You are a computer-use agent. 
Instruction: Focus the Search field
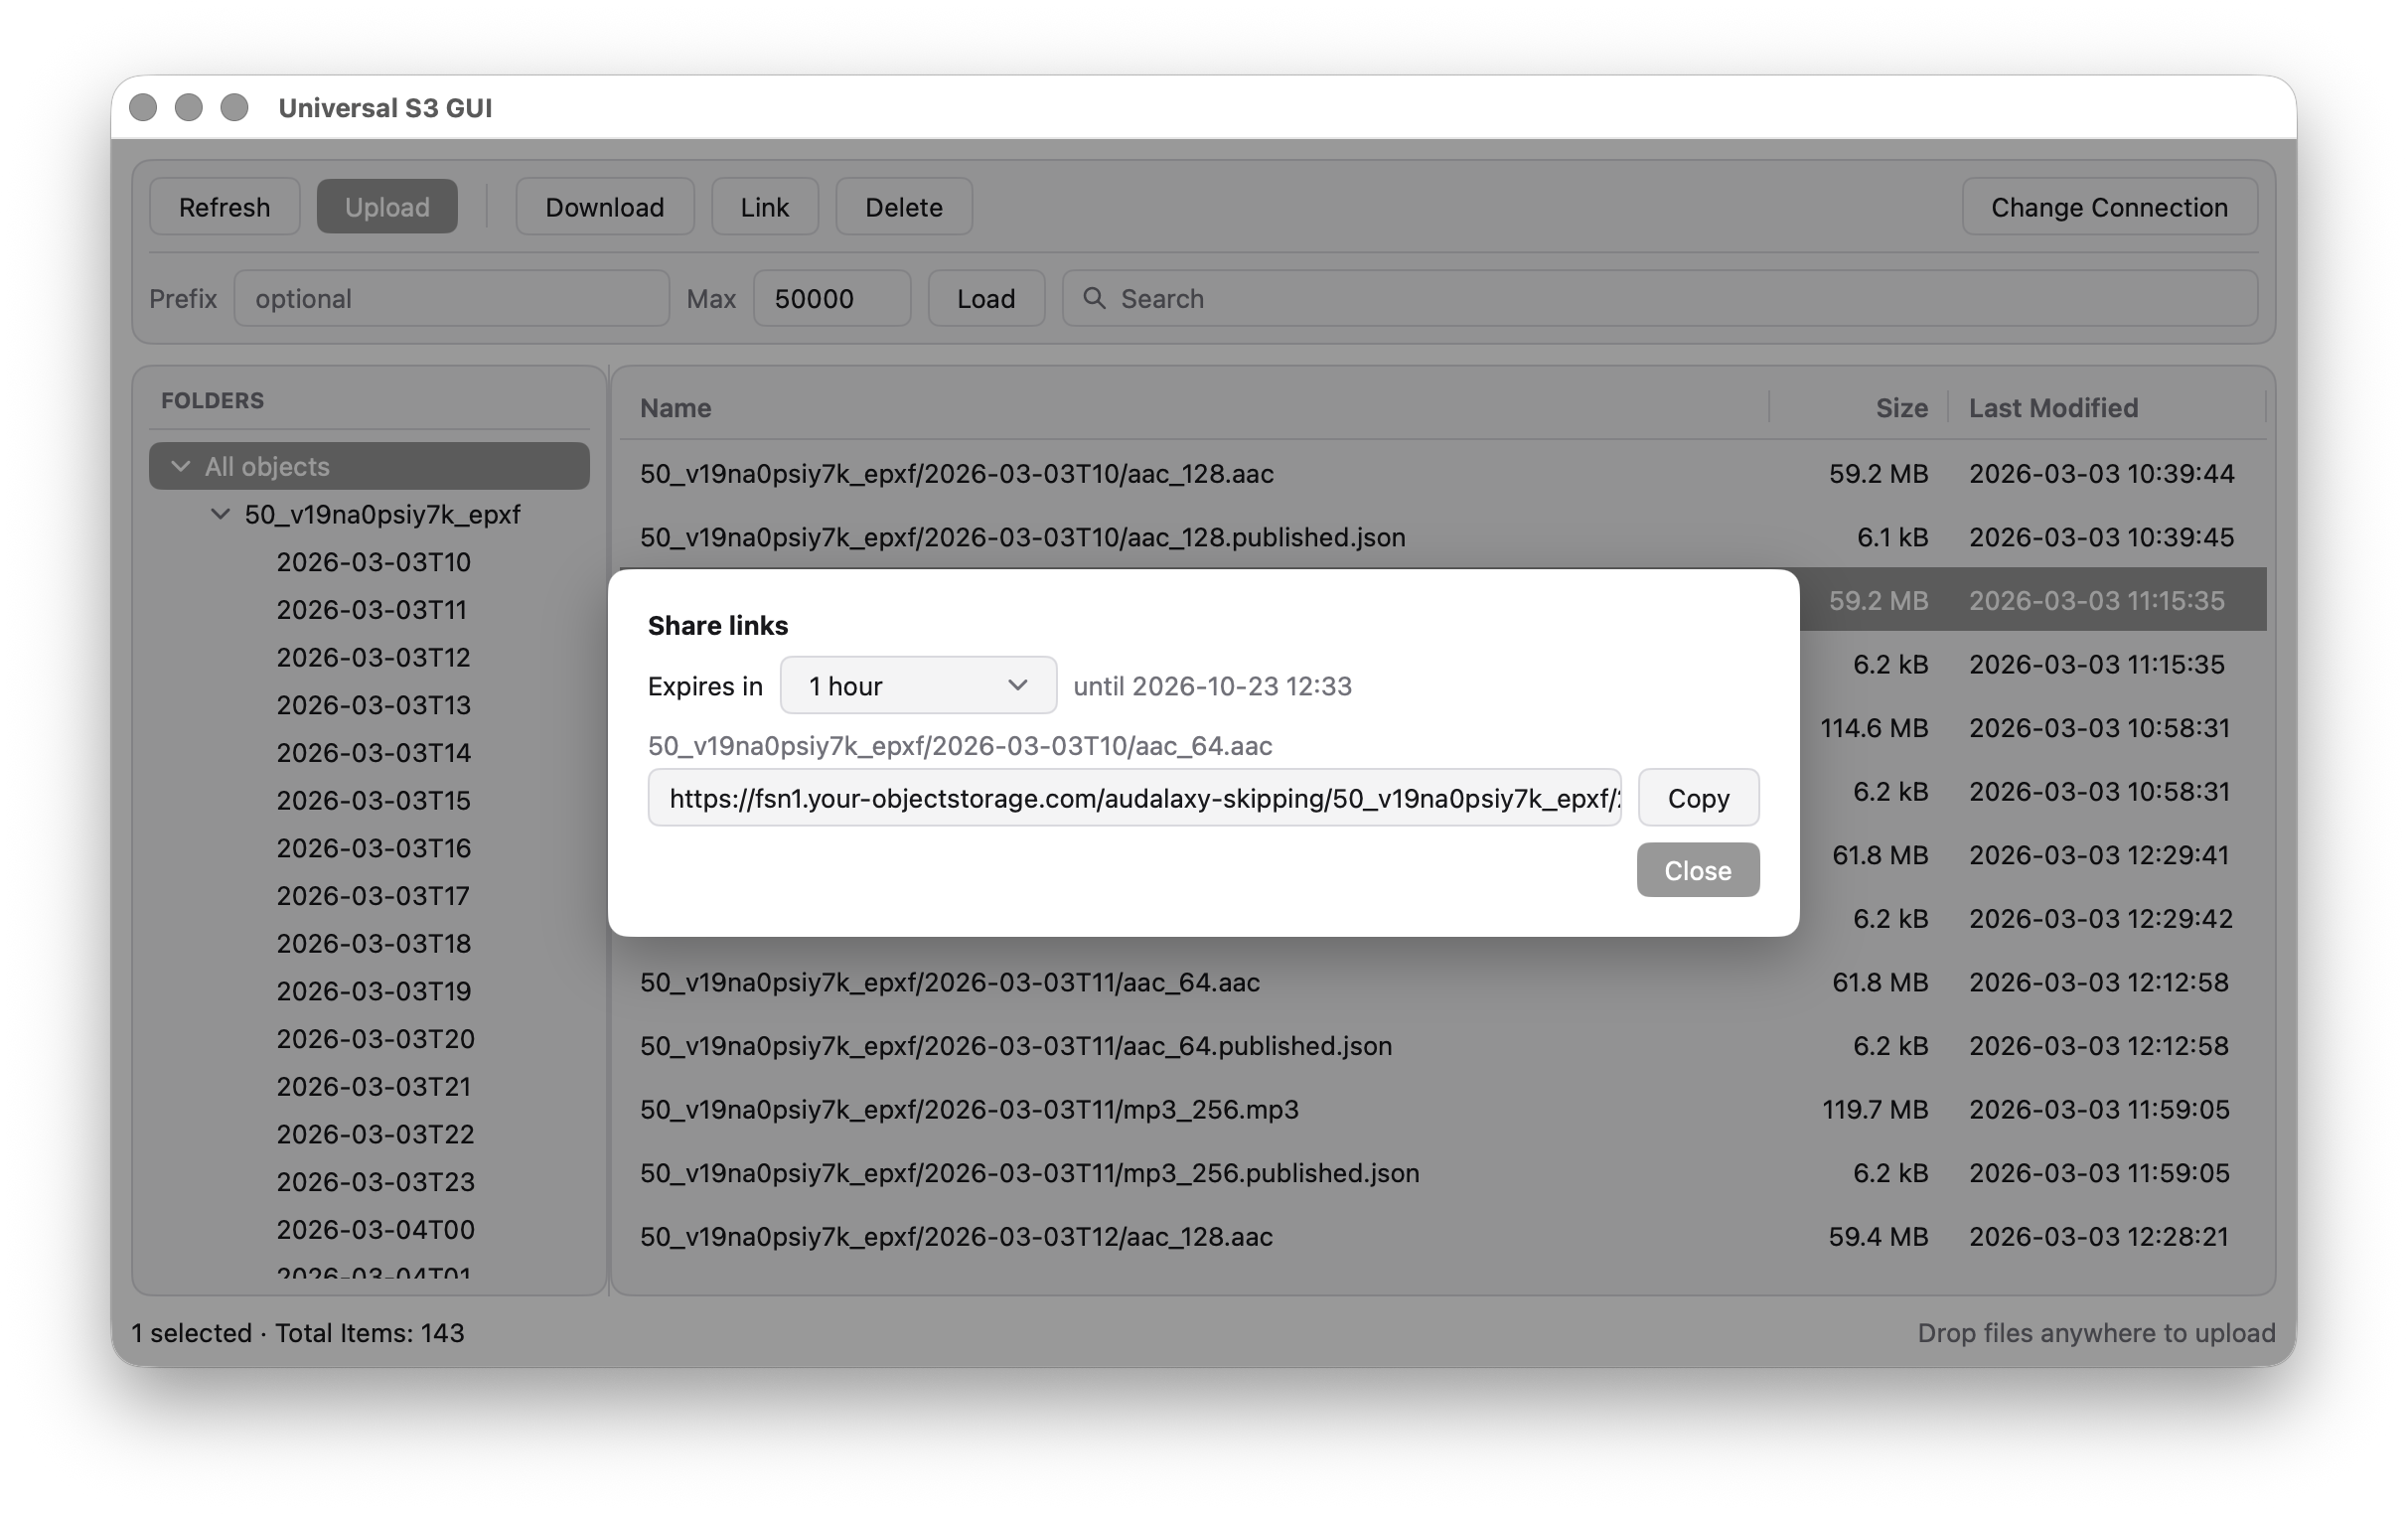1660,298
